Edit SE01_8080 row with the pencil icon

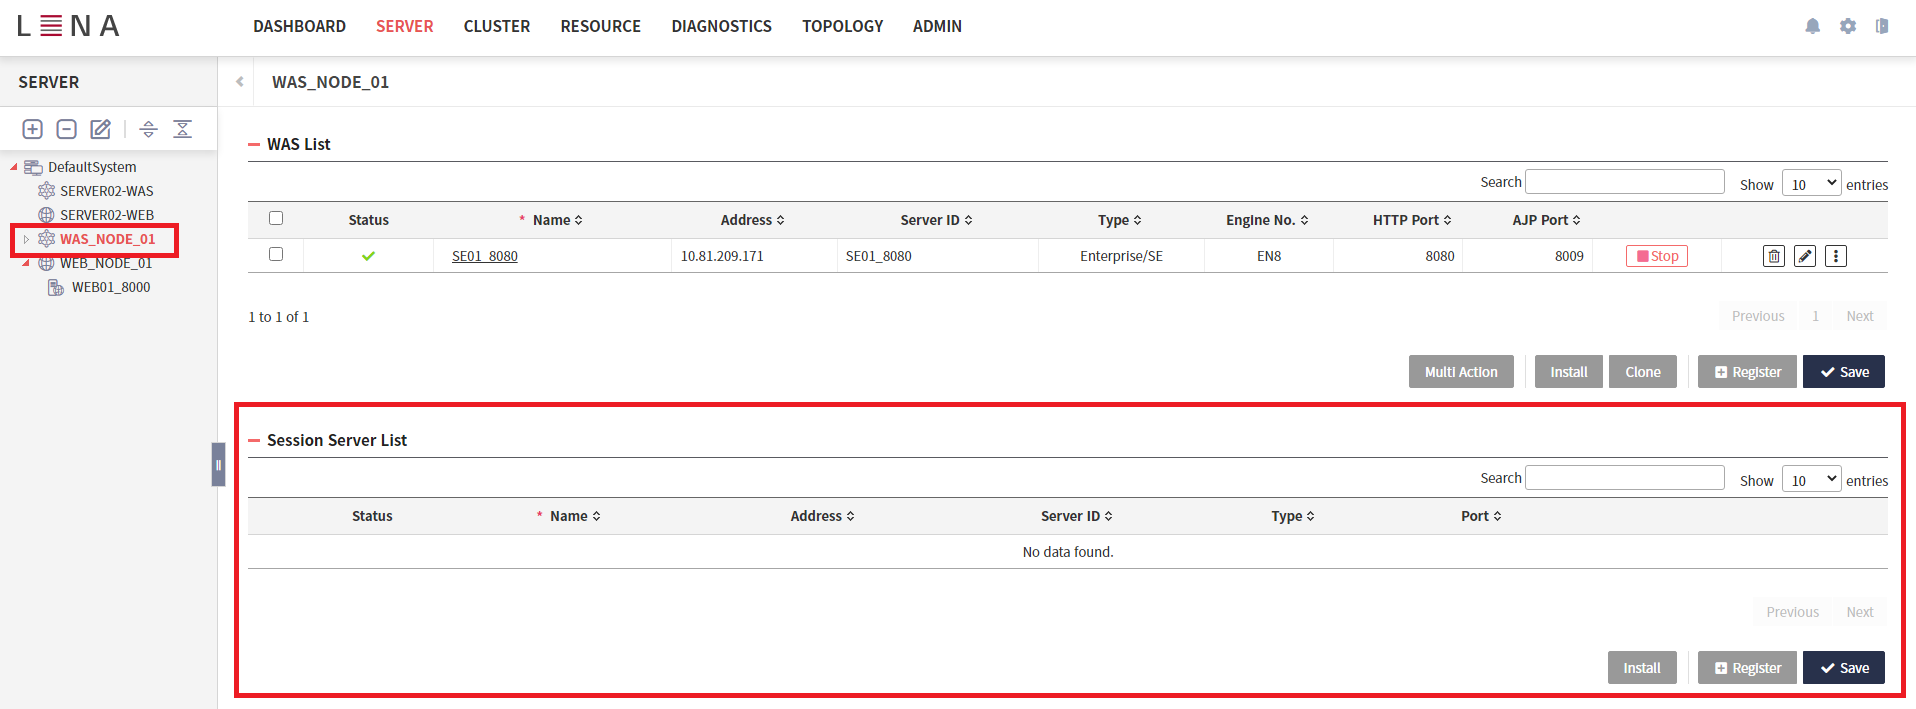pos(1804,256)
